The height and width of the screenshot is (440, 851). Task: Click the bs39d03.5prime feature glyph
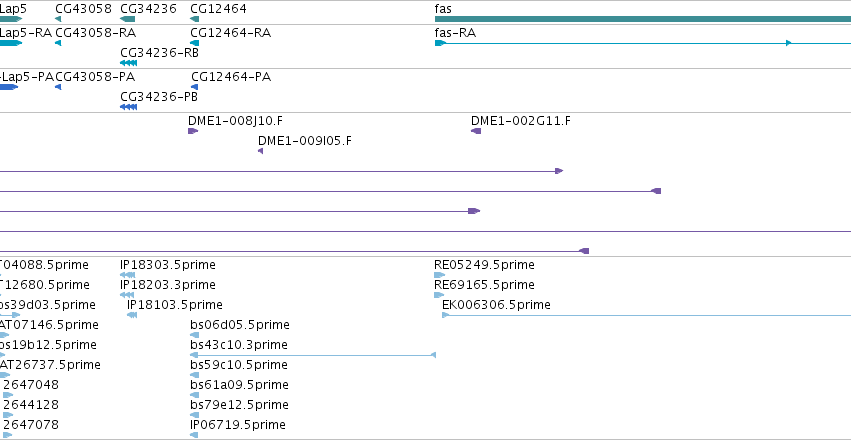click(10, 315)
